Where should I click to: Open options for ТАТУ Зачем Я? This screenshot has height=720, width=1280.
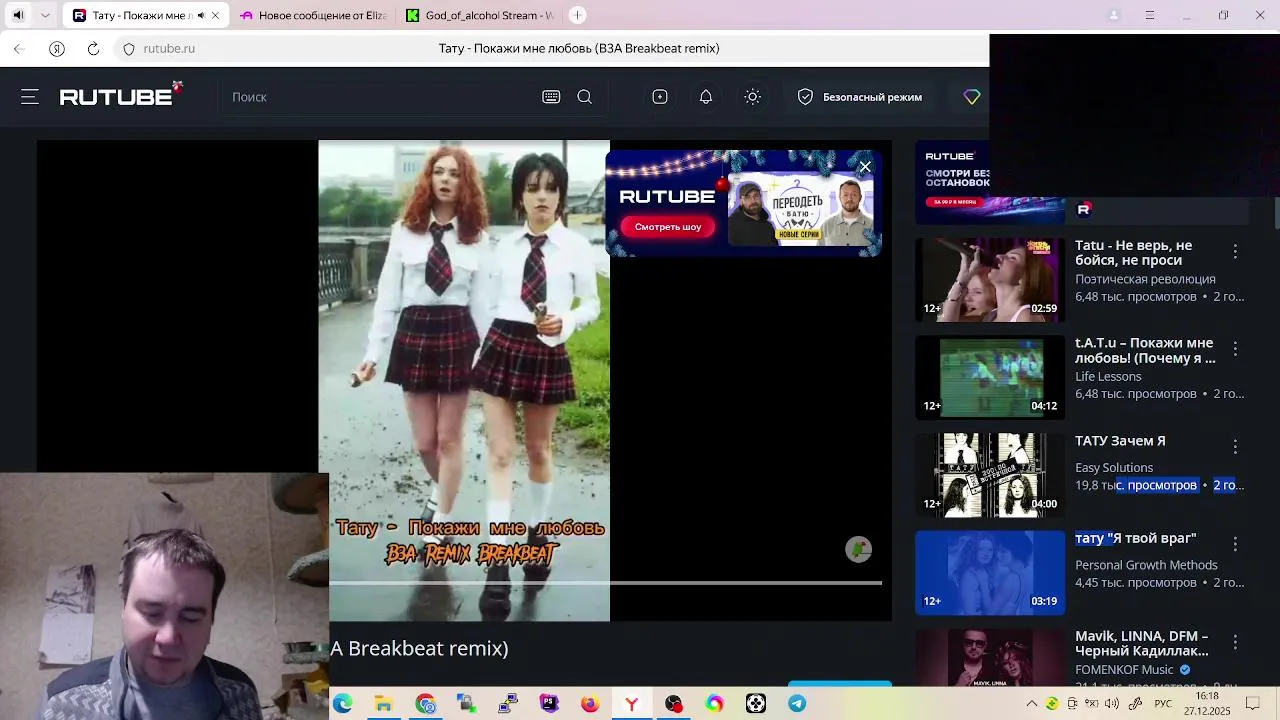pos(1235,447)
